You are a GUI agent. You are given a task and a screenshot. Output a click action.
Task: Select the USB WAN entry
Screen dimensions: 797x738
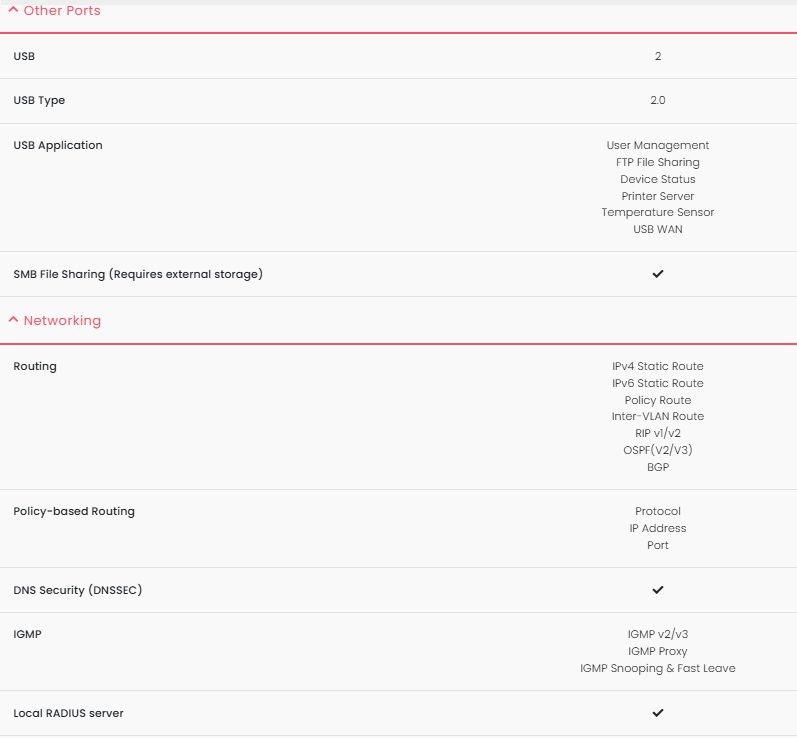tap(658, 229)
